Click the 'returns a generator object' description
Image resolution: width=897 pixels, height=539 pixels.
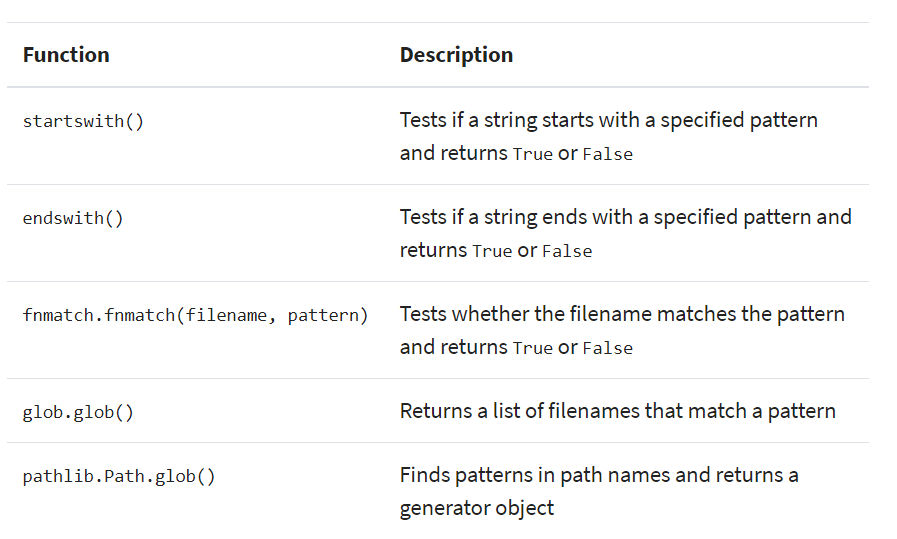(x=598, y=475)
